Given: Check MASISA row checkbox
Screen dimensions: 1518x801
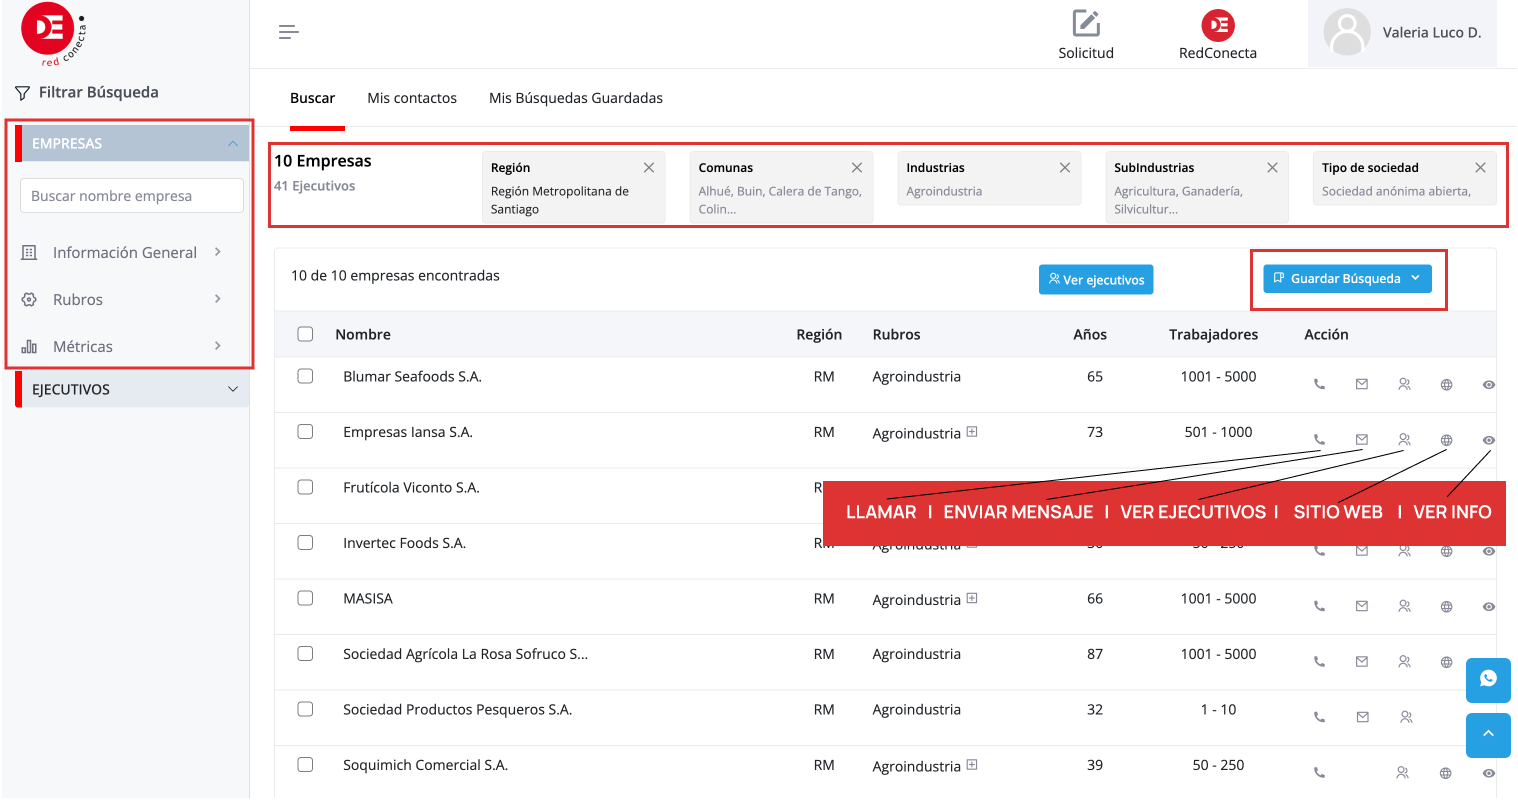Looking at the screenshot, I should tap(305, 598).
